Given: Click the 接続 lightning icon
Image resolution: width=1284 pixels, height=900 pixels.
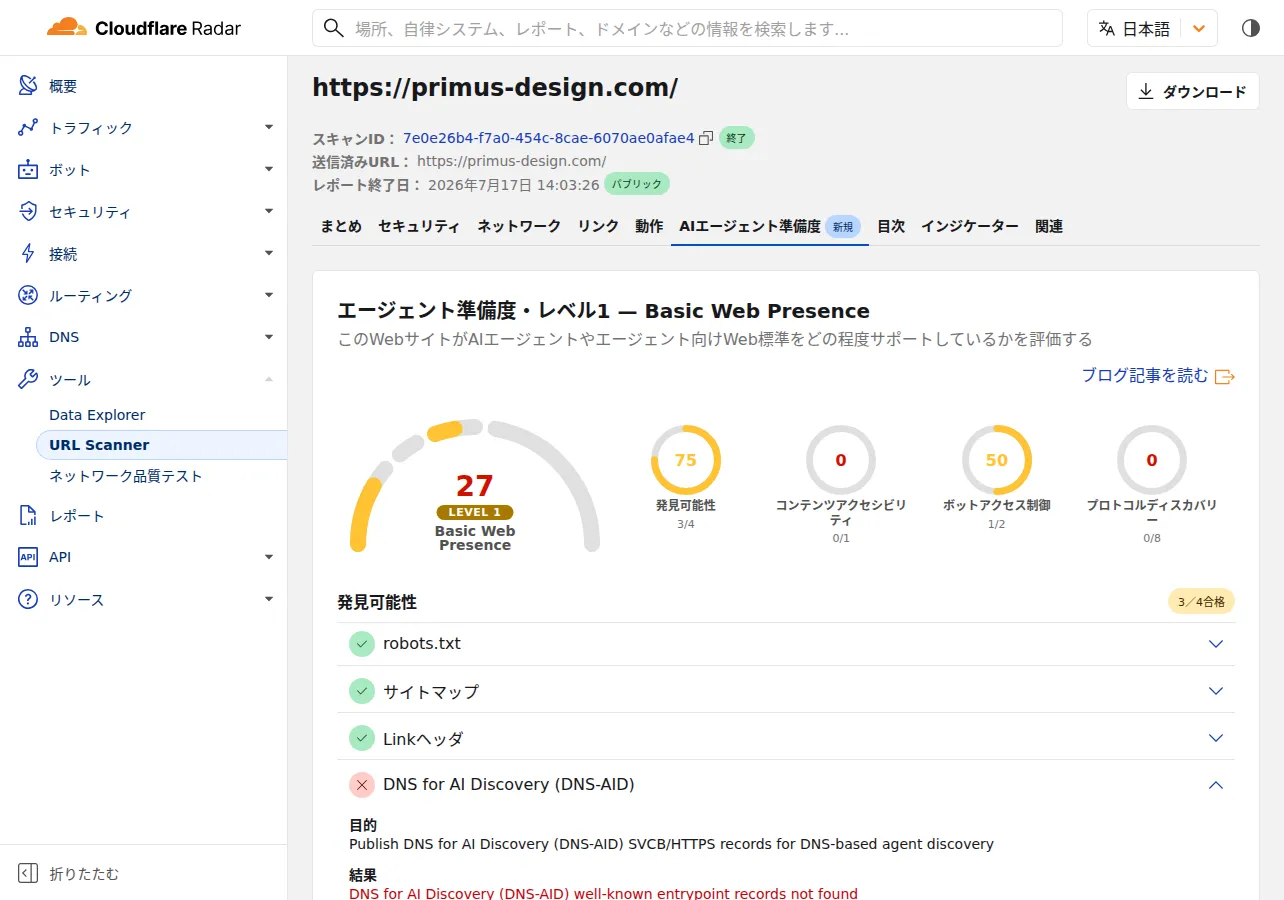Looking at the screenshot, I should tap(28, 254).
